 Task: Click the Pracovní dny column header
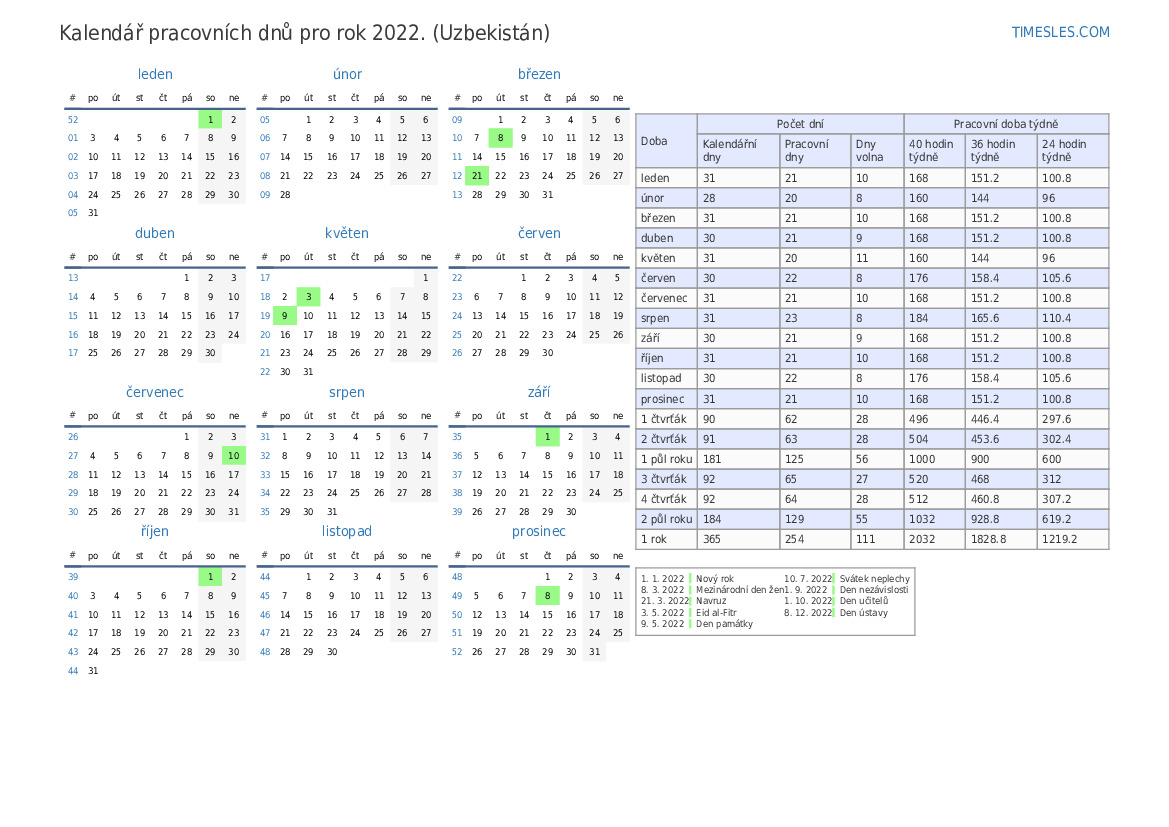click(x=814, y=150)
